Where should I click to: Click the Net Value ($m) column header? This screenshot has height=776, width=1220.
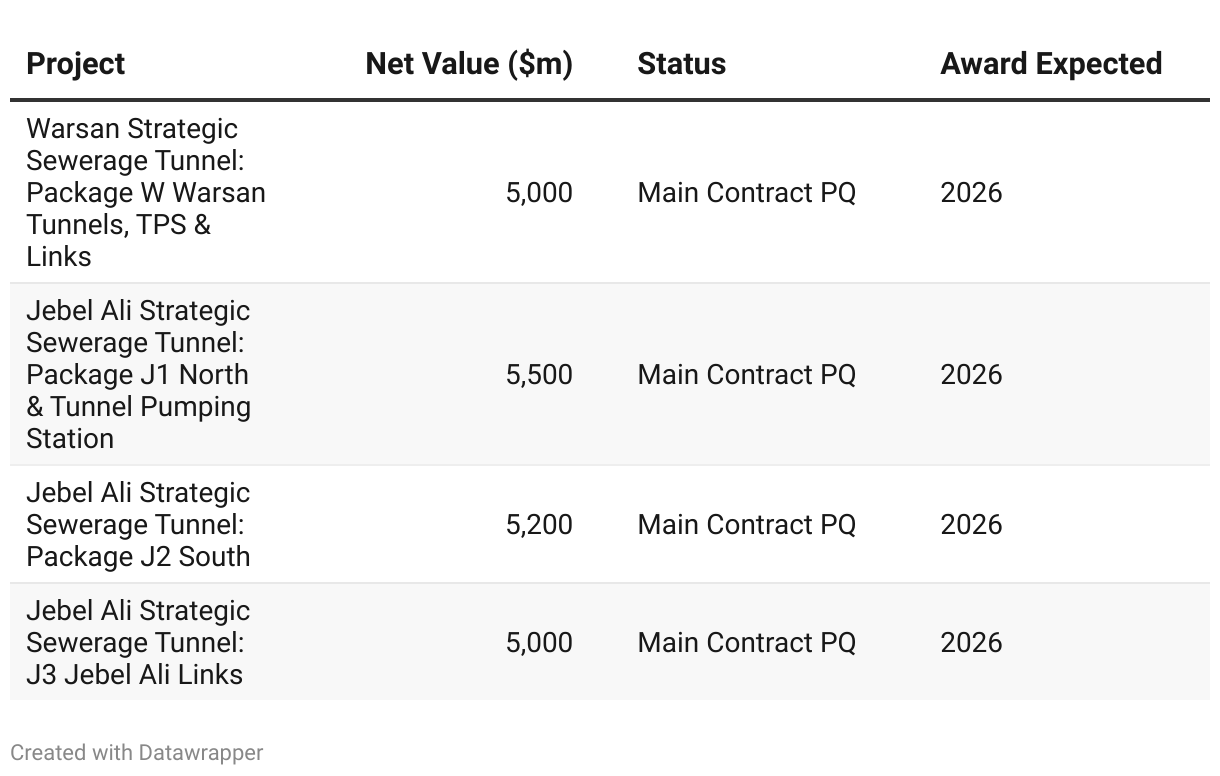click(469, 64)
